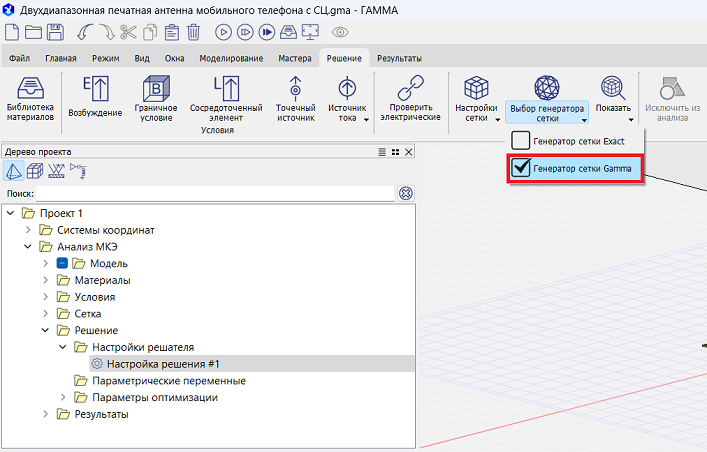Click the scissors cut icon
The image size is (707, 452).
click(128, 32)
